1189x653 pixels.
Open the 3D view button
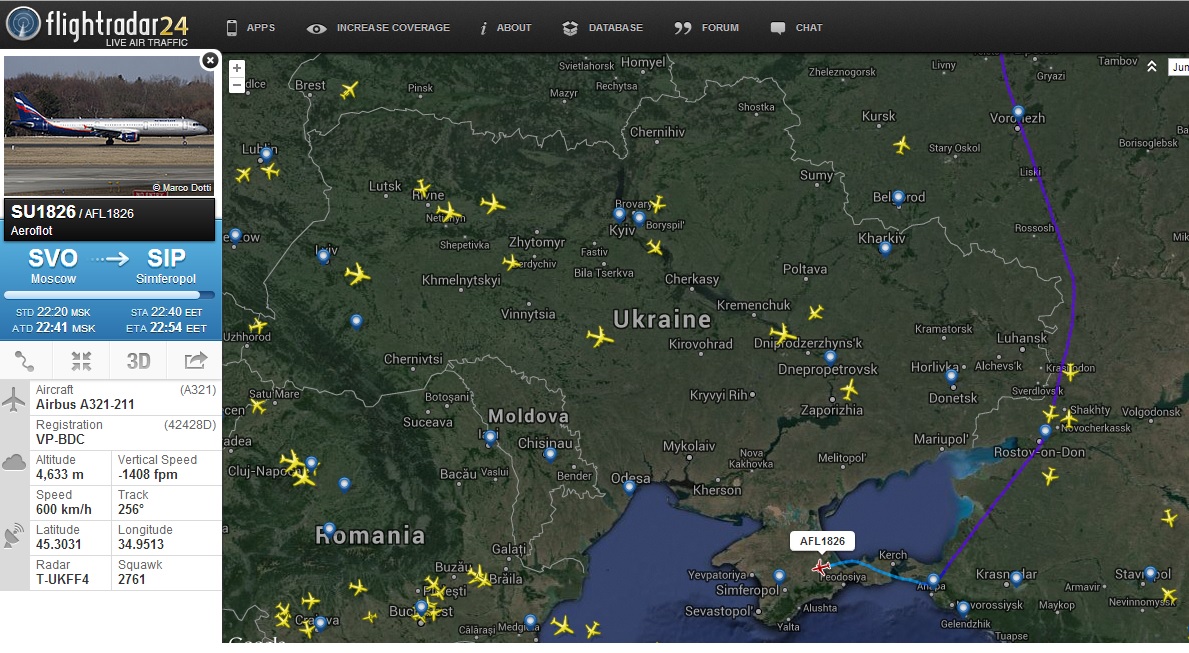pos(138,361)
